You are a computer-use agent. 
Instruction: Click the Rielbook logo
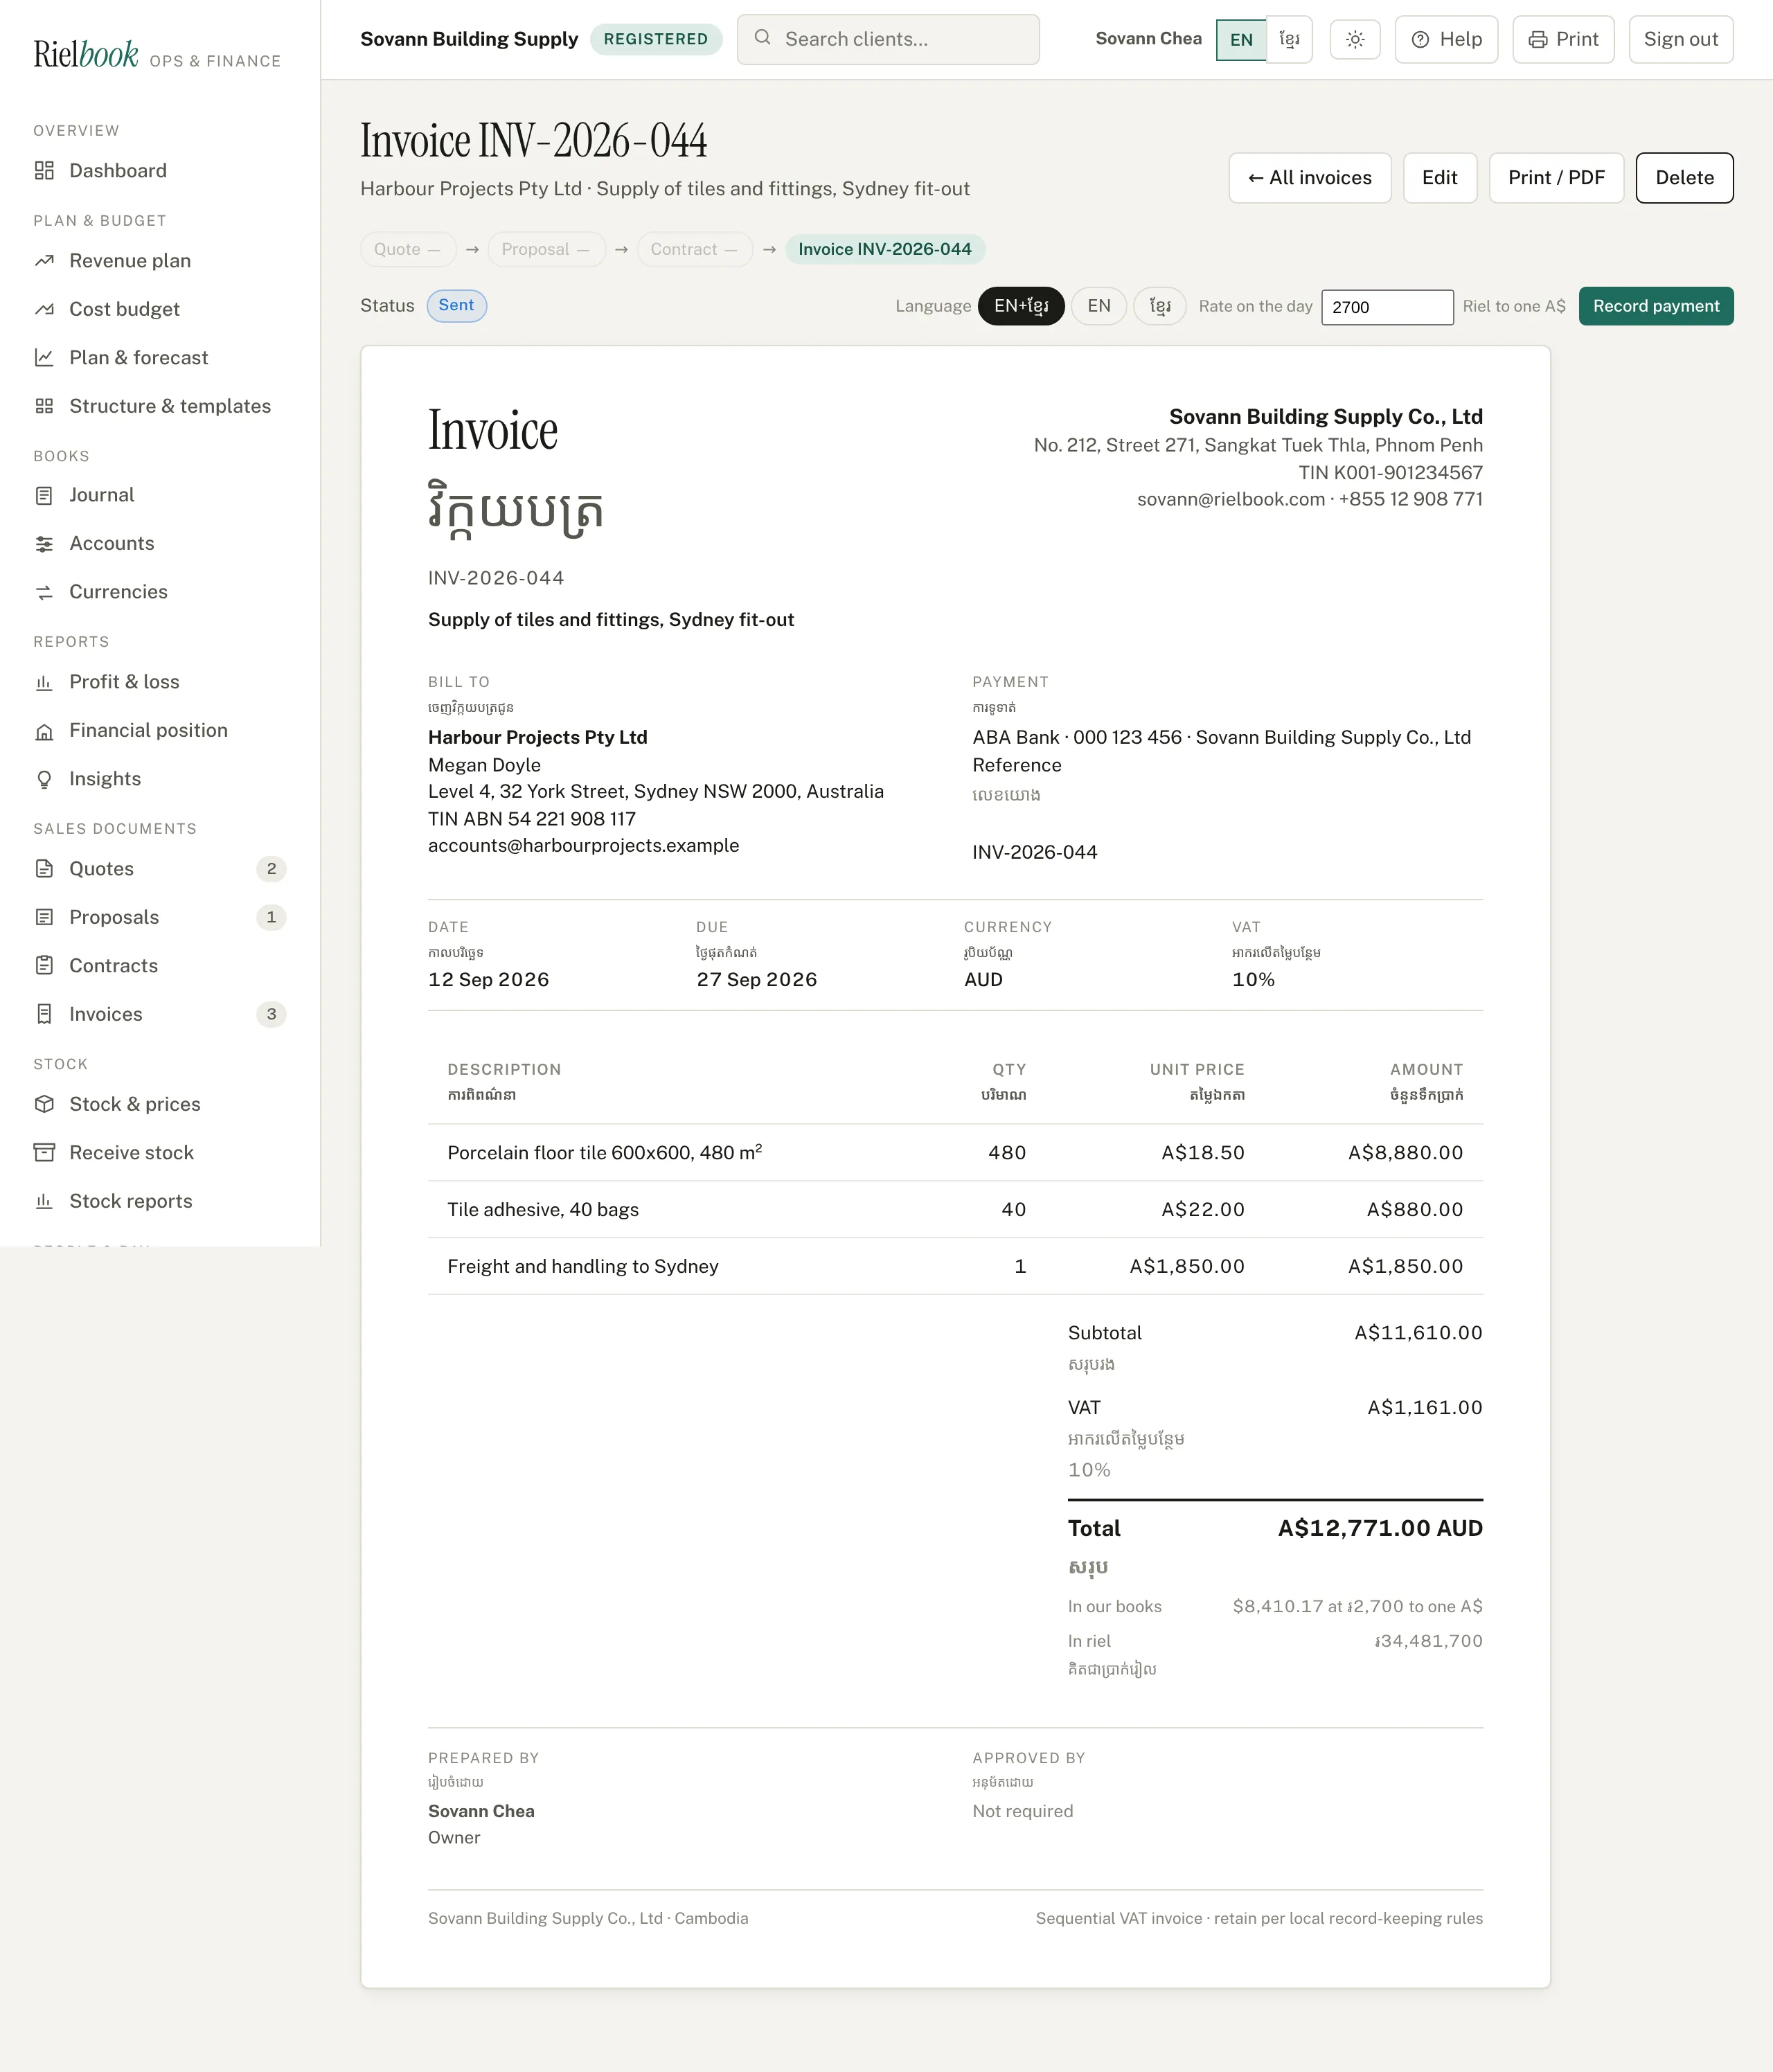click(86, 54)
